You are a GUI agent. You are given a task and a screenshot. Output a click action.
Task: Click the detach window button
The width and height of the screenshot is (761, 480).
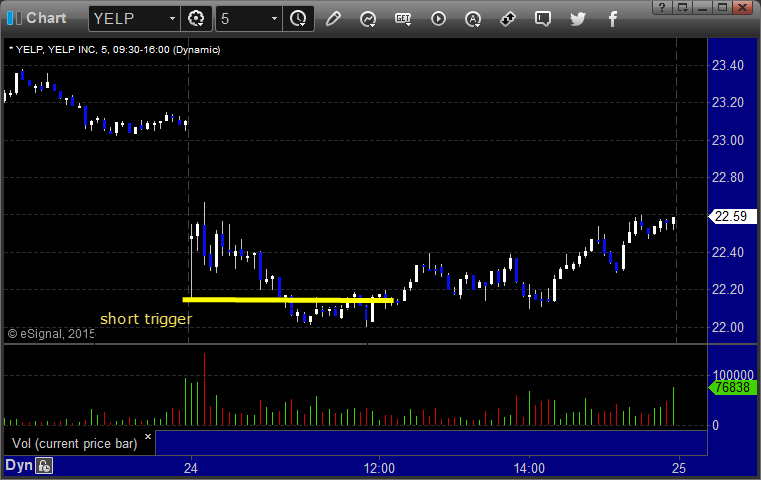coord(683,7)
